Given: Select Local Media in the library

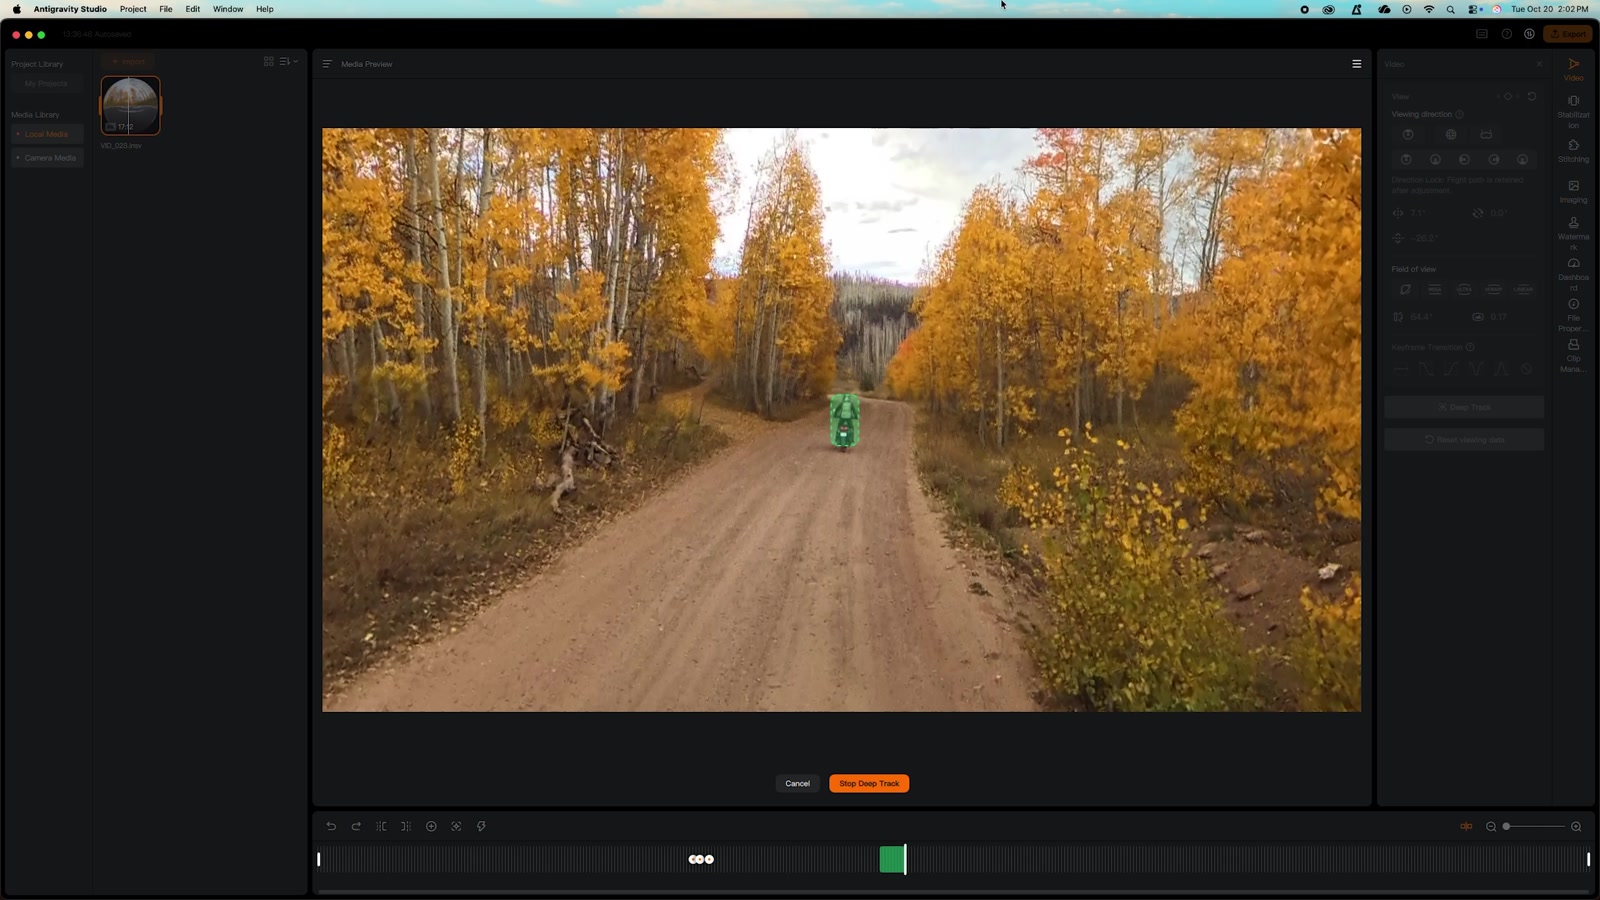Looking at the screenshot, I should tap(46, 134).
